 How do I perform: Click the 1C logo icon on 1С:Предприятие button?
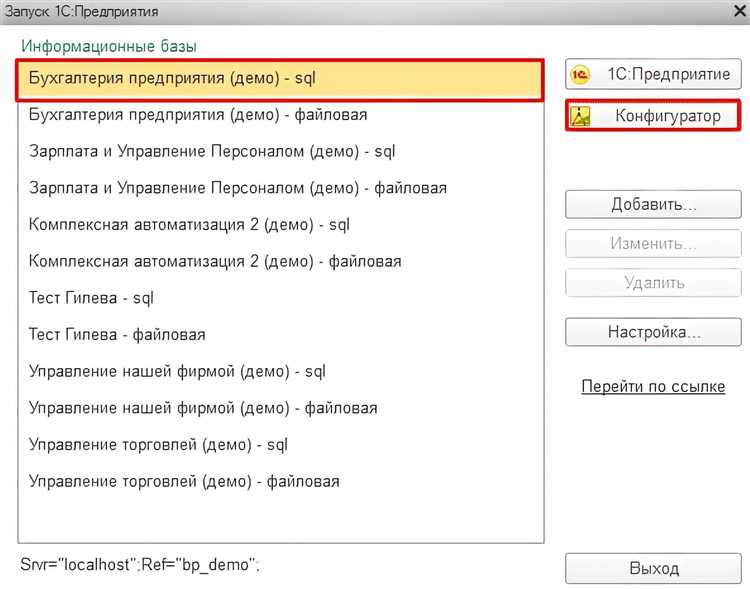[x=585, y=75]
